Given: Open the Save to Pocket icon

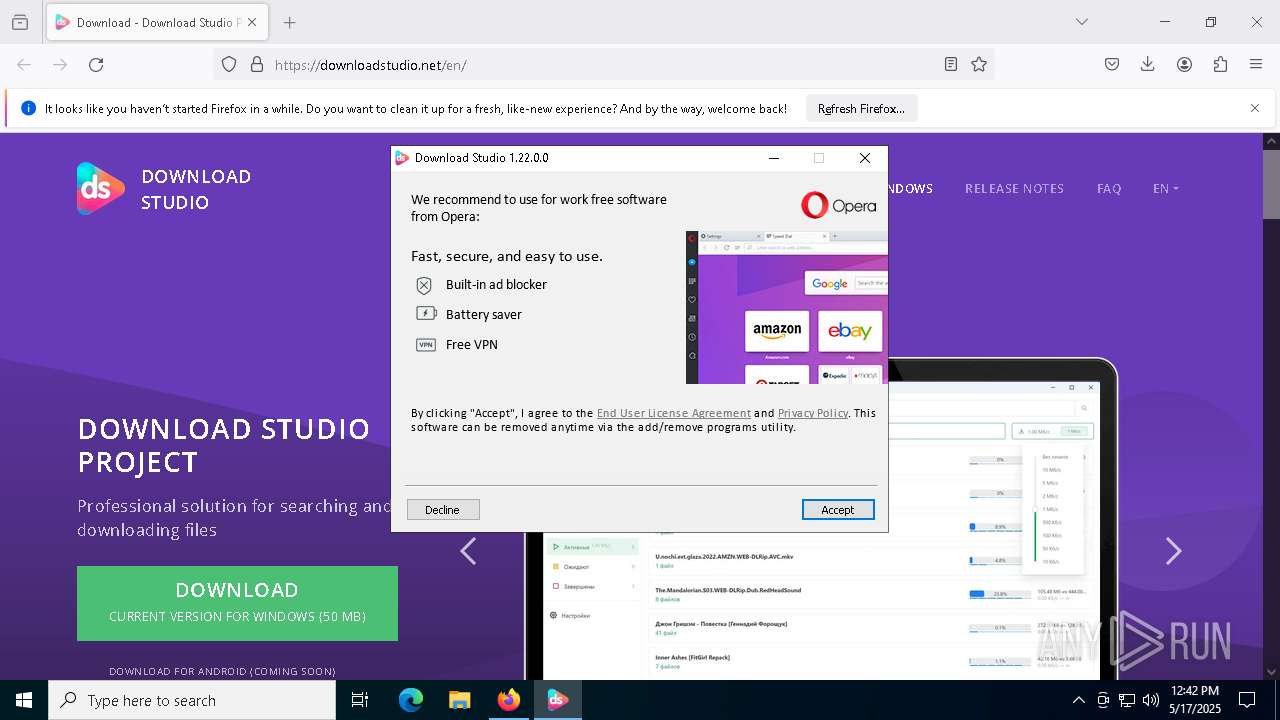Looking at the screenshot, I should click(1112, 64).
